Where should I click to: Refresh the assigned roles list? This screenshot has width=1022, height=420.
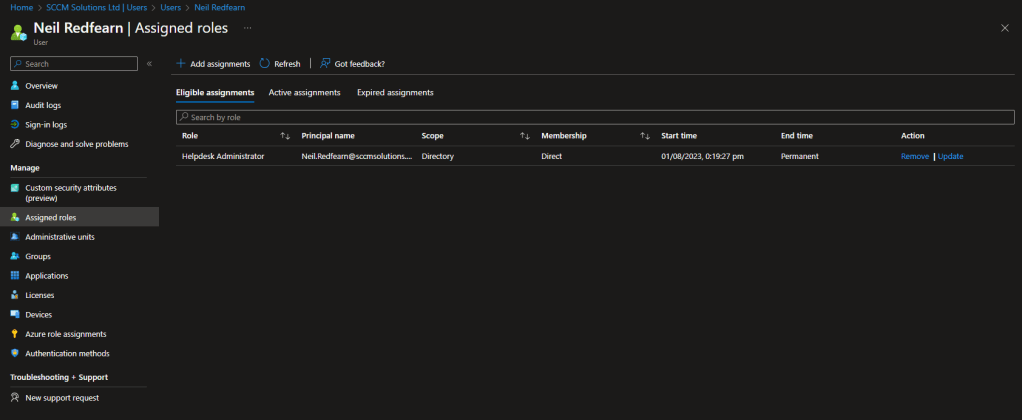pos(280,64)
